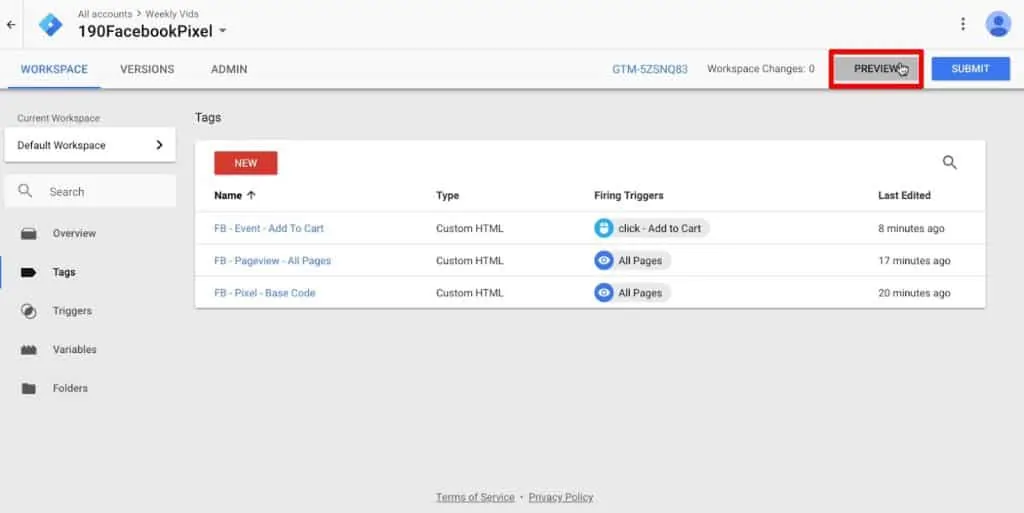Click Custom HTML in Add To Cart row

click(470, 228)
